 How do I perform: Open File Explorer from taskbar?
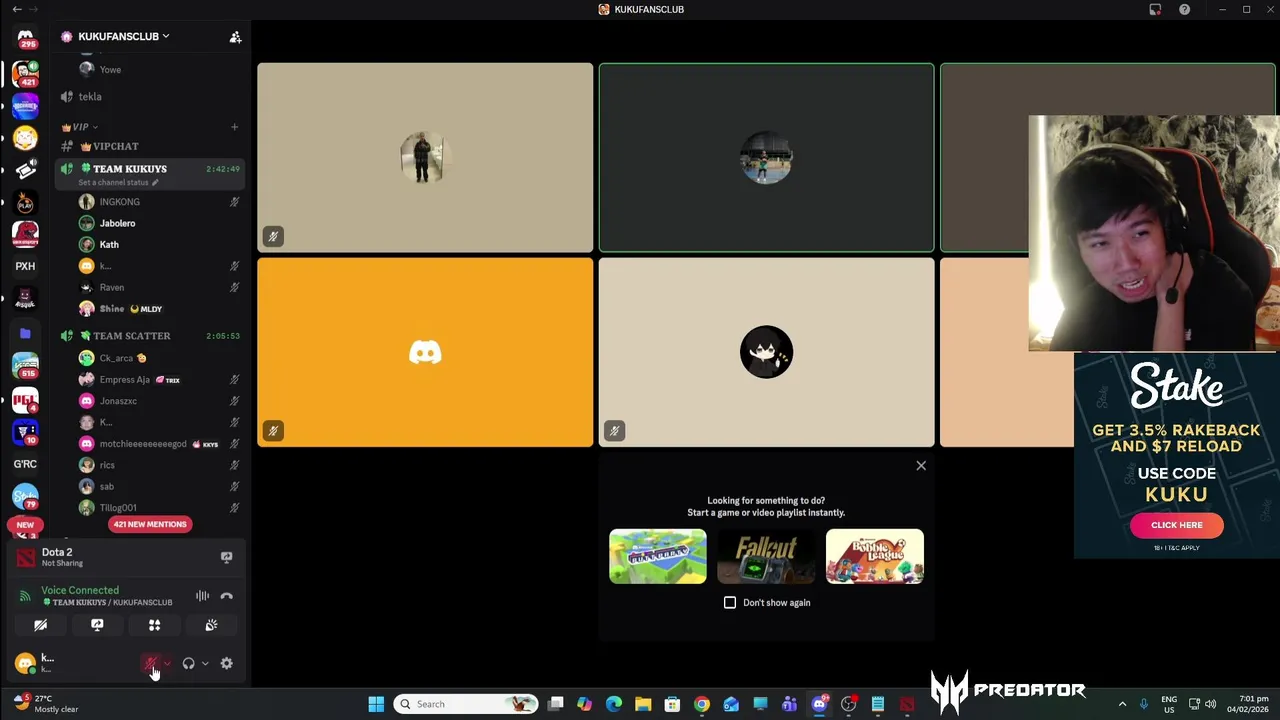643,704
